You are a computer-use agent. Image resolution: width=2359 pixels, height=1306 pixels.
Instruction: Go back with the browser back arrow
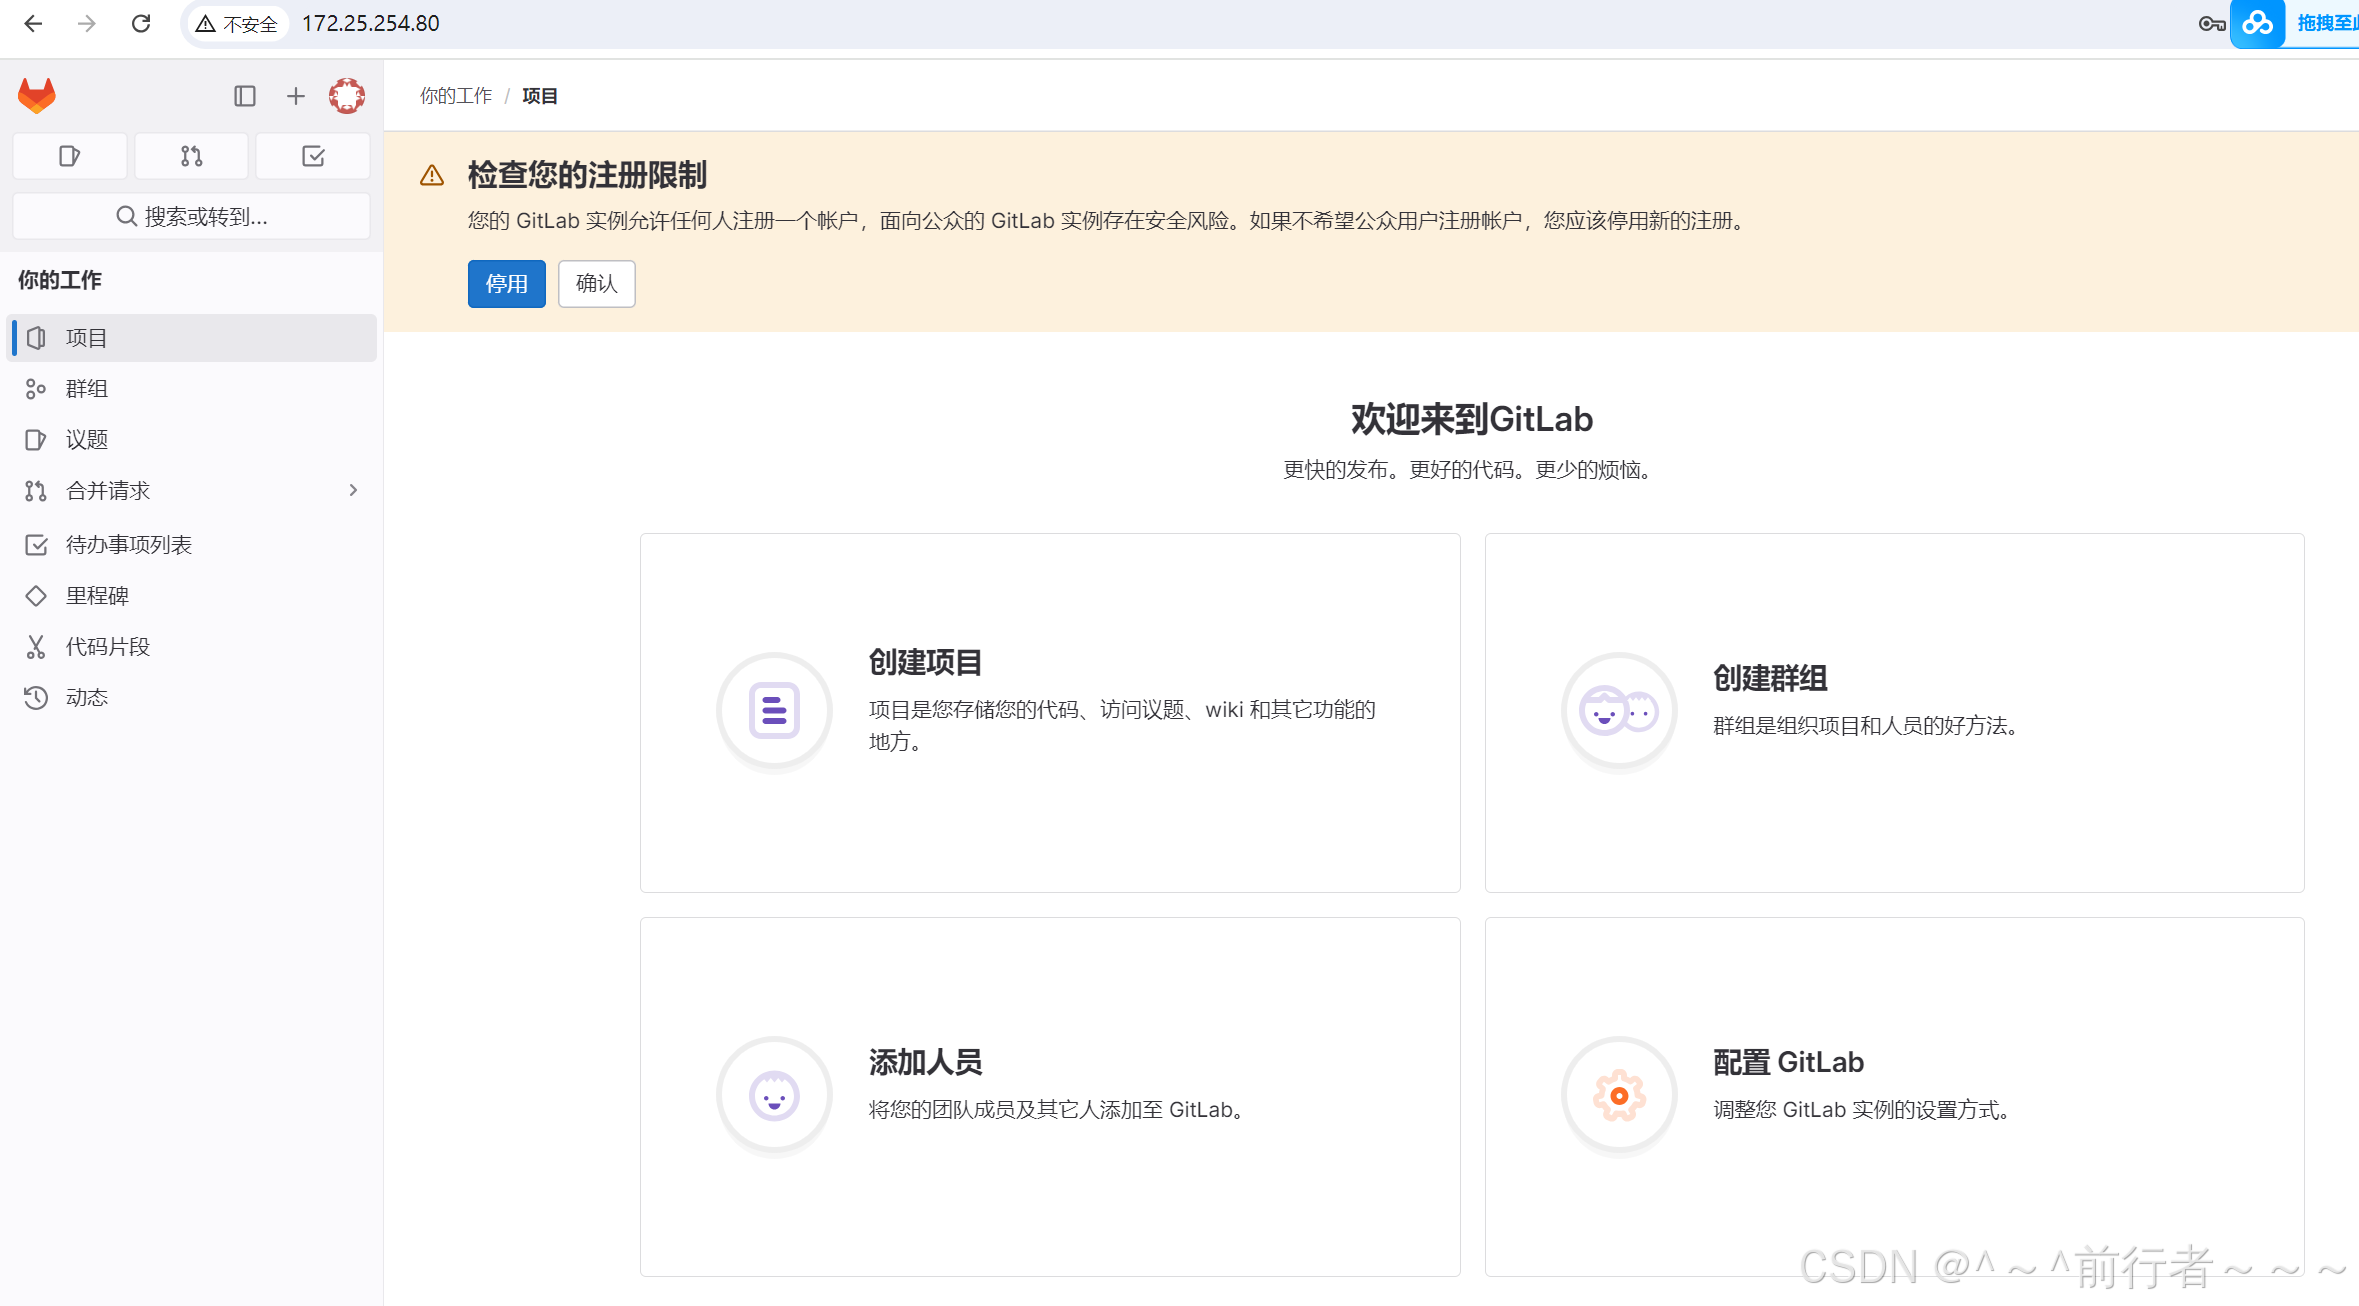tap(33, 23)
